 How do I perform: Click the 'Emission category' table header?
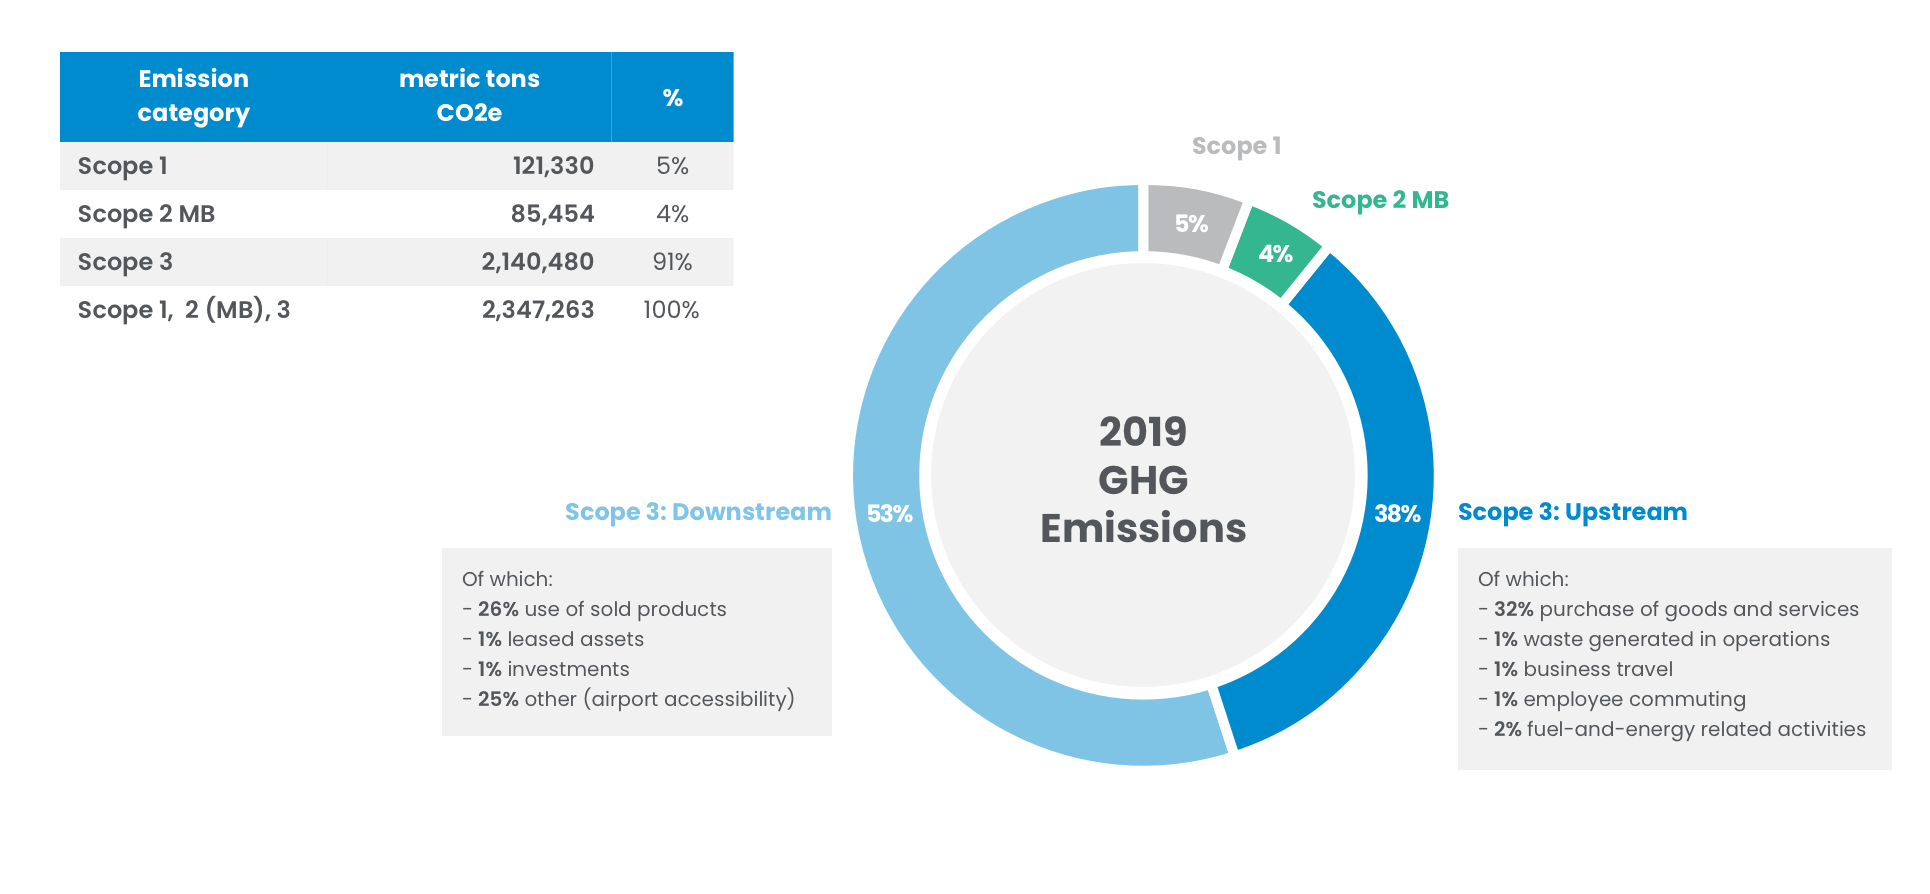[x=193, y=96]
